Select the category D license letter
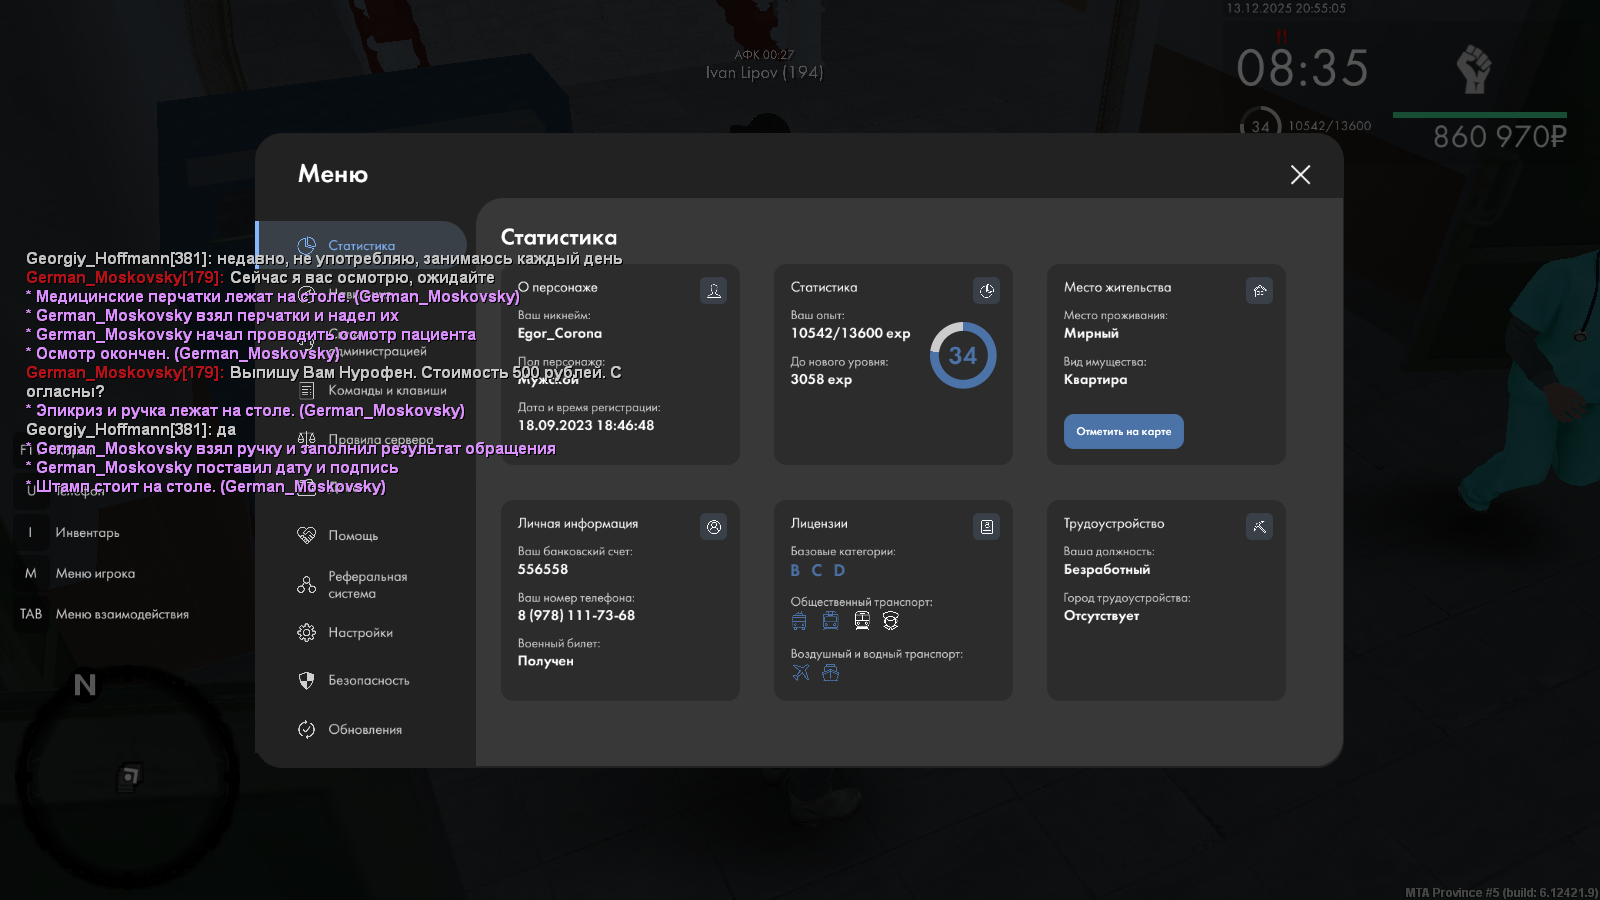 [x=839, y=570]
